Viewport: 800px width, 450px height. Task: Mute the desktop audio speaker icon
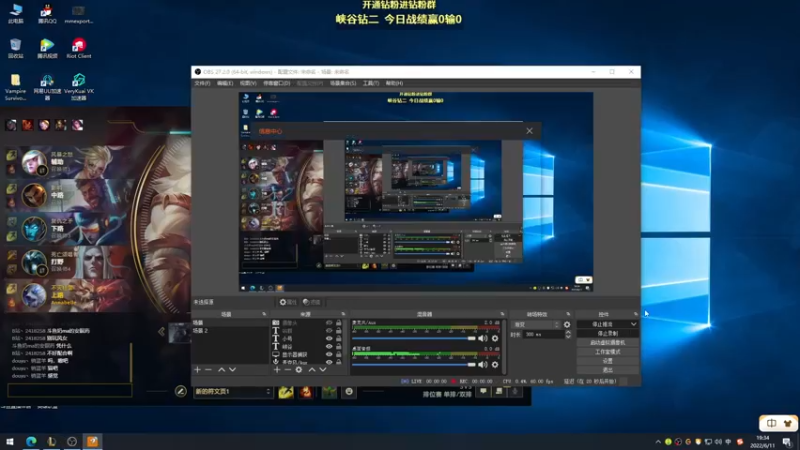point(483,364)
